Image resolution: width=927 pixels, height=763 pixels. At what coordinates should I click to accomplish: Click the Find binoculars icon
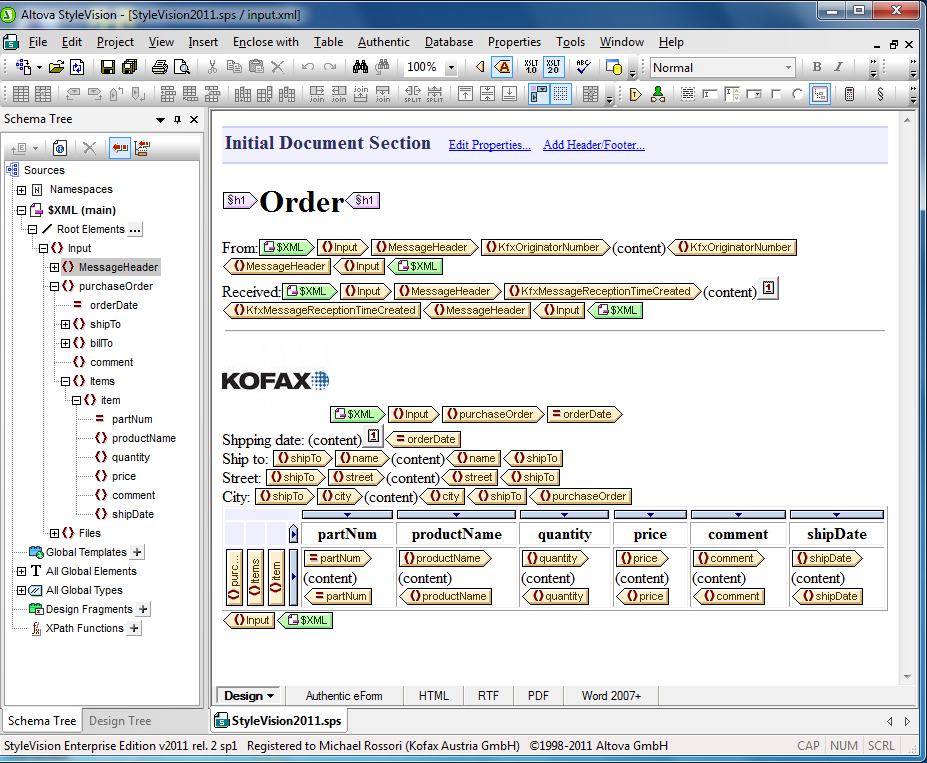click(360, 67)
